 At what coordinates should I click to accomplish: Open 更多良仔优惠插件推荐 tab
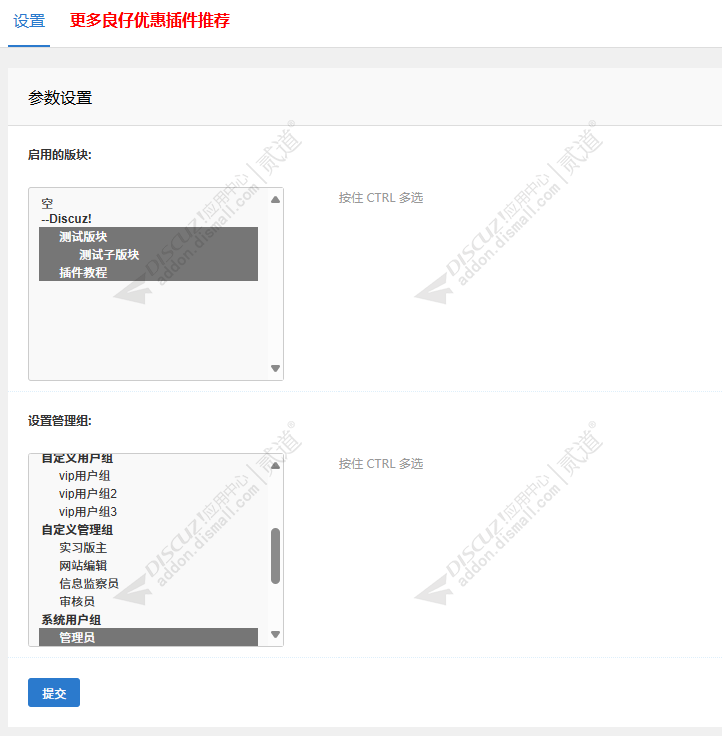[x=150, y=21]
